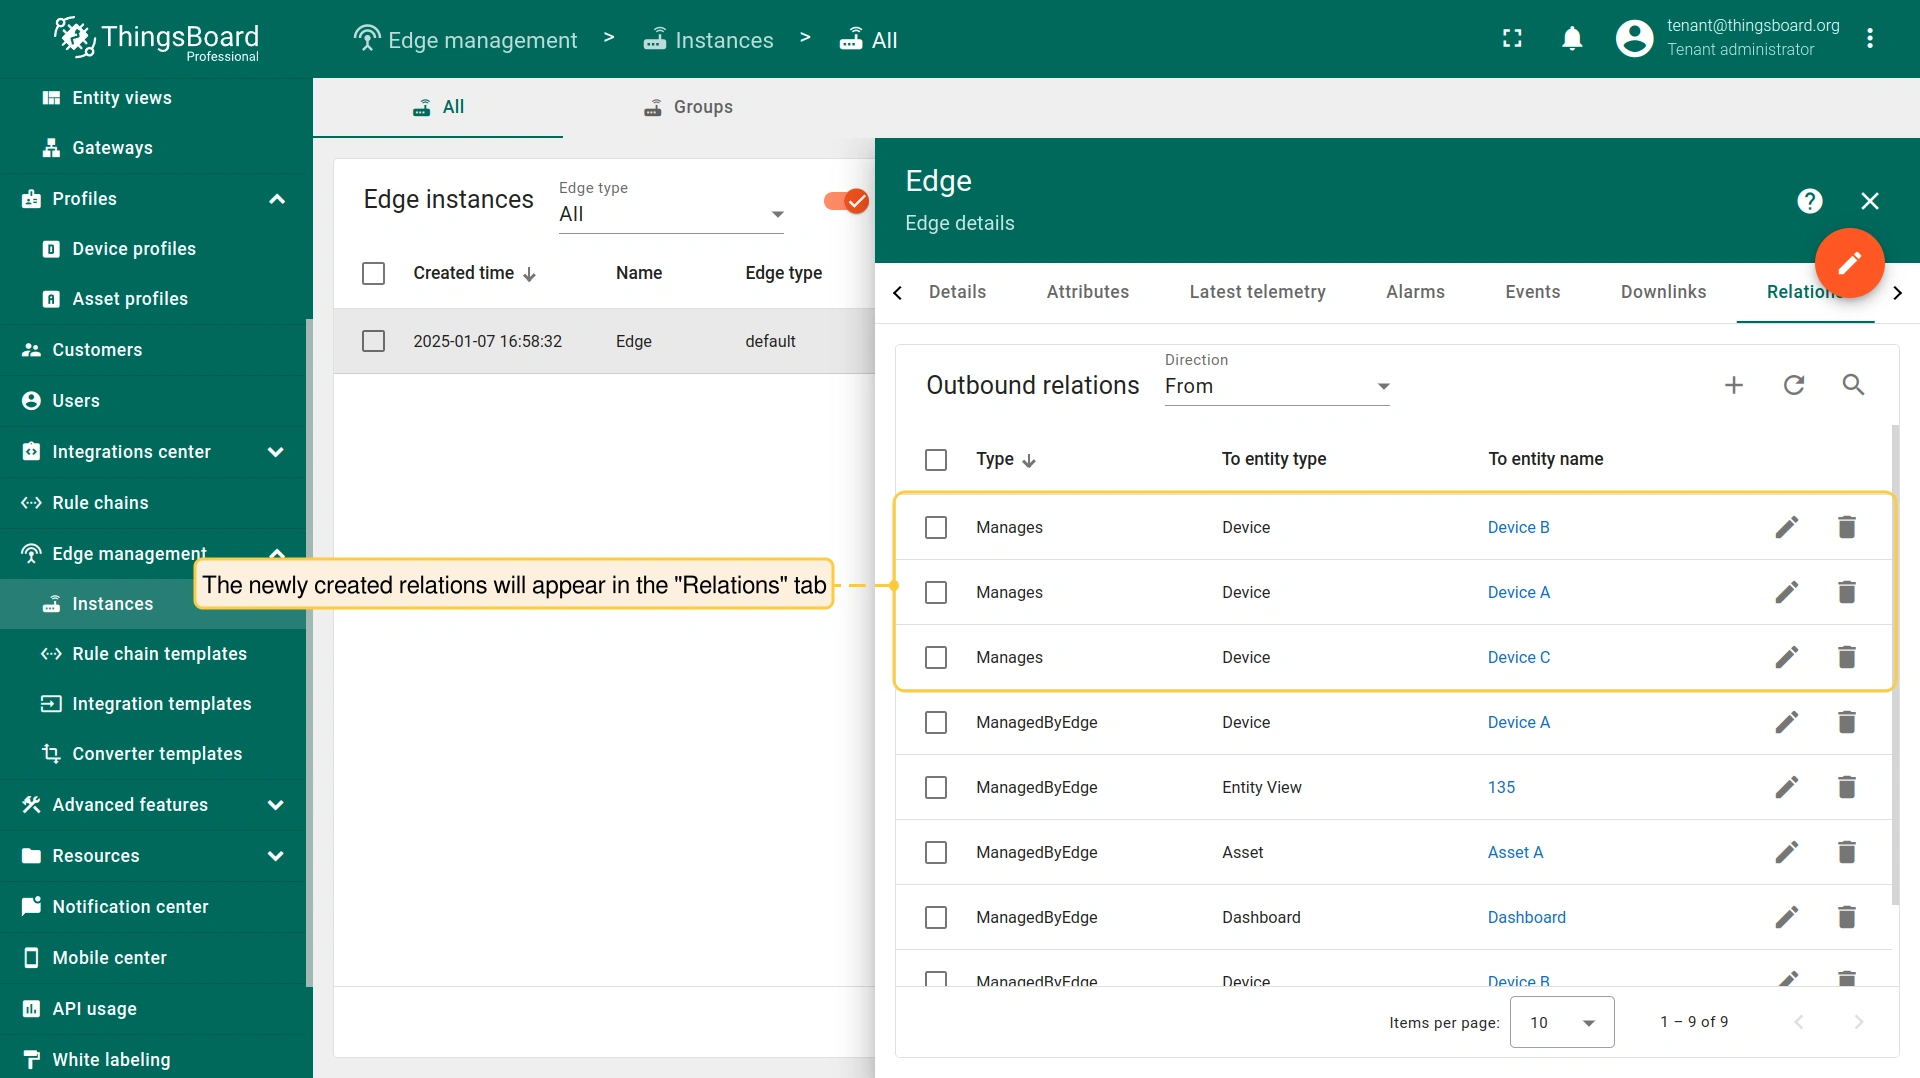The image size is (1920, 1078).
Task: Open the edge details help icon
Action: pyautogui.click(x=1809, y=201)
